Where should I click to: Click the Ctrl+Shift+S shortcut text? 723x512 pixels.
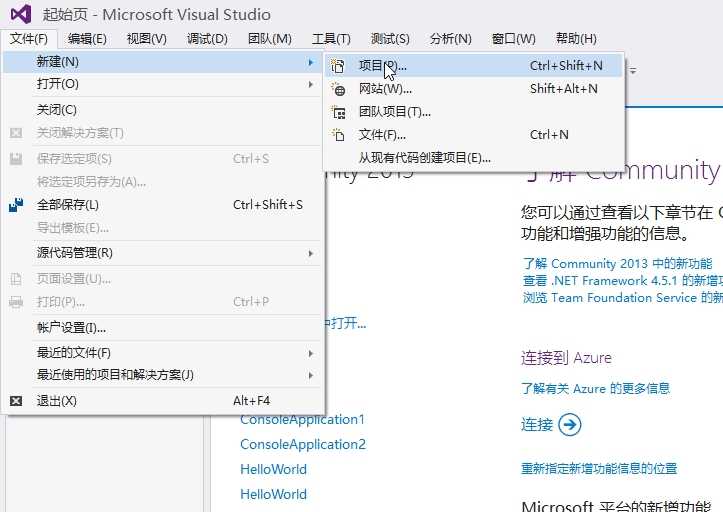[268, 205]
